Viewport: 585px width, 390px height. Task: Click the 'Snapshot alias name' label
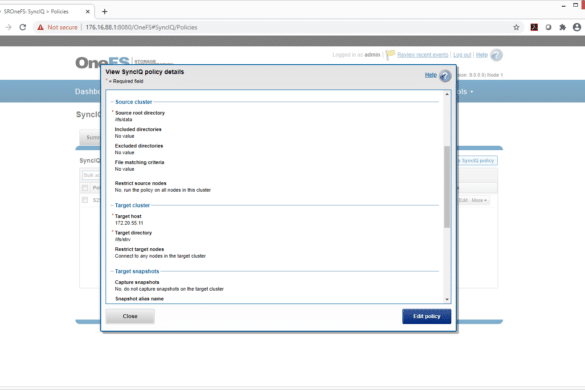[x=140, y=299]
